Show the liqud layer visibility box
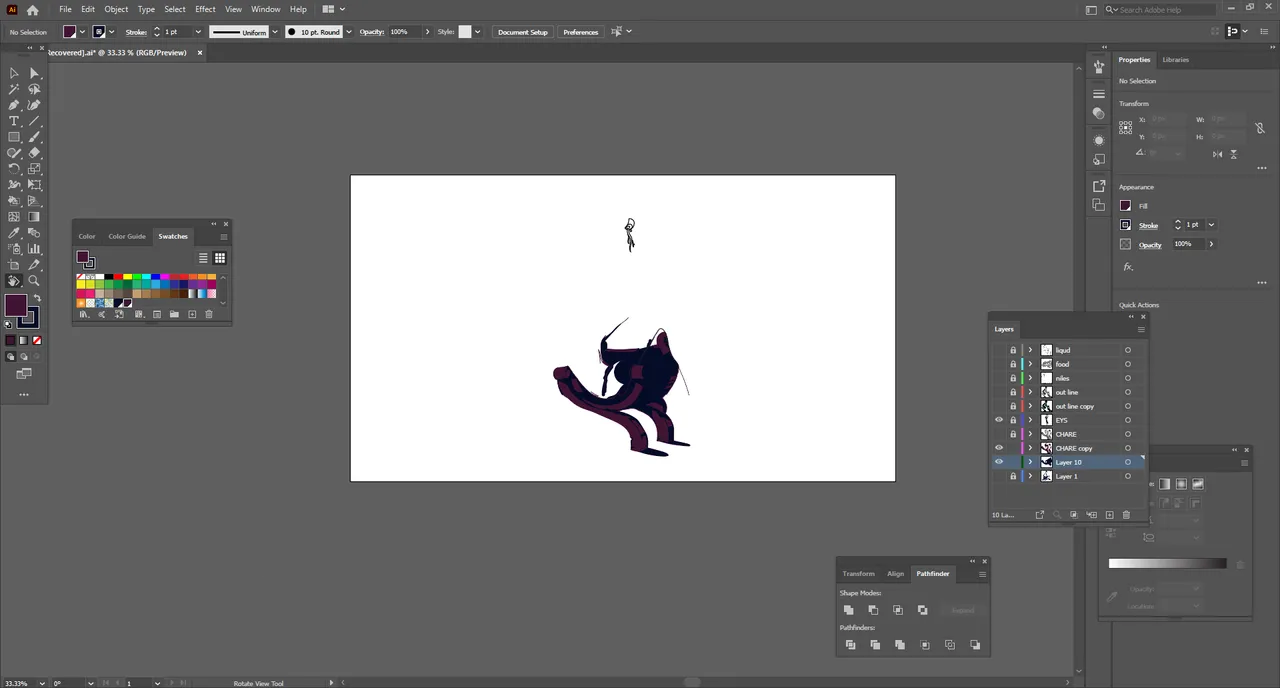Screen dimensions: 1280x688 [999, 350]
